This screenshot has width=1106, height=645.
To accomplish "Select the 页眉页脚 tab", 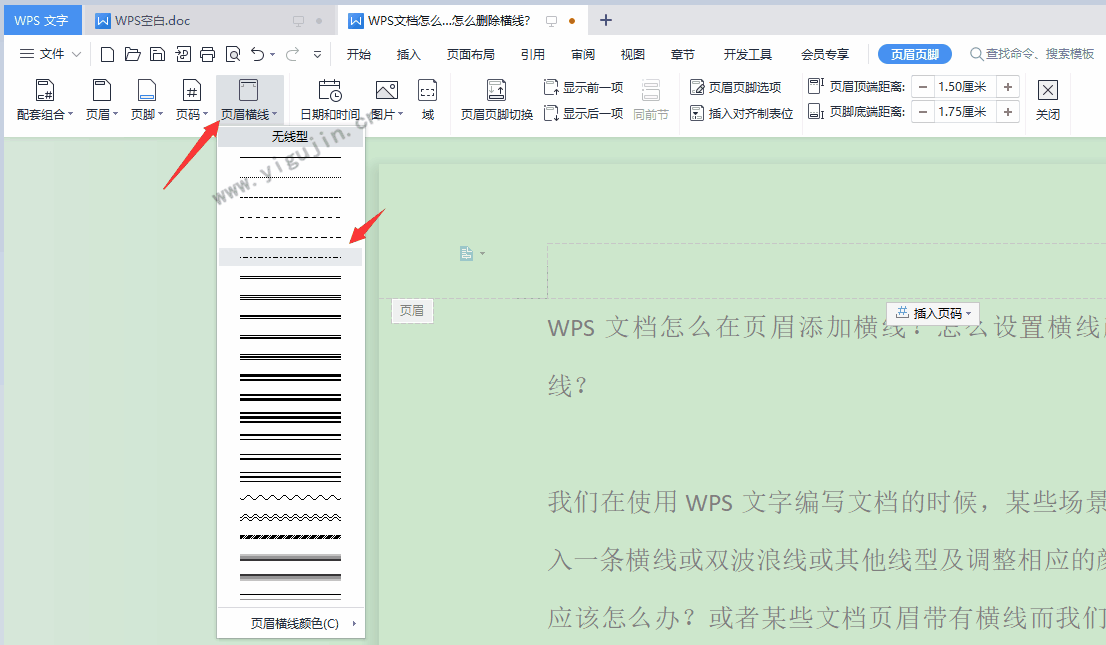I will (914, 54).
